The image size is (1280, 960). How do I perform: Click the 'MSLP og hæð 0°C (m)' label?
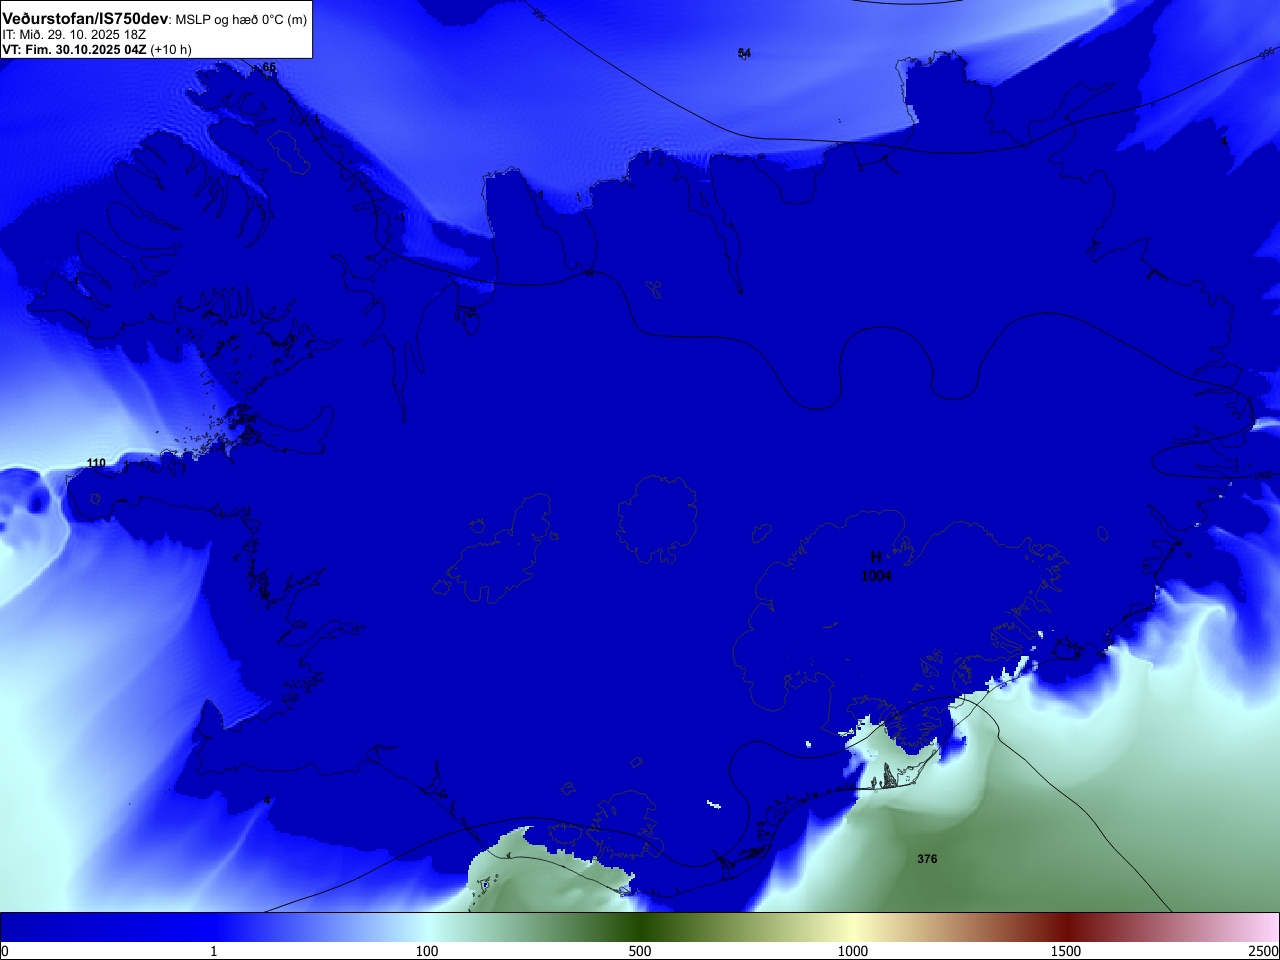[241, 20]
